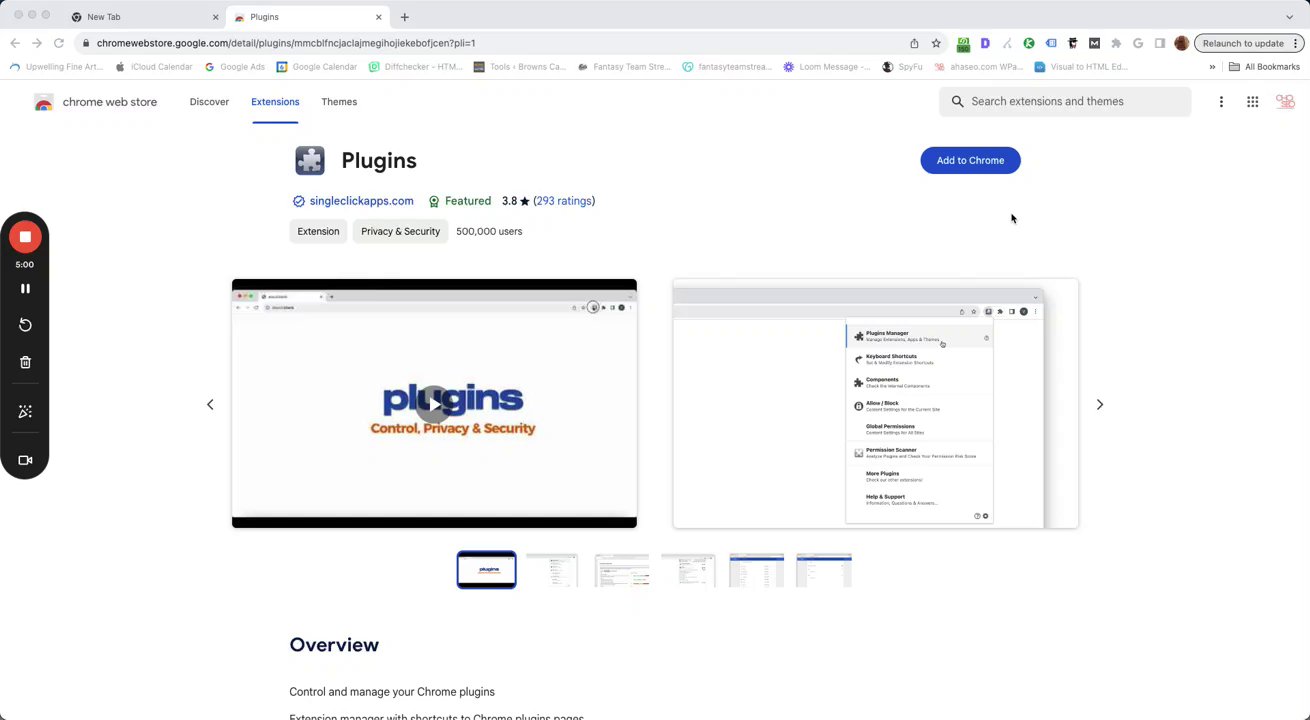The width and height of the screenshot is (1310, 720).
Task: Restart the recording using the circular arrow icon
Action: (25, 325)
